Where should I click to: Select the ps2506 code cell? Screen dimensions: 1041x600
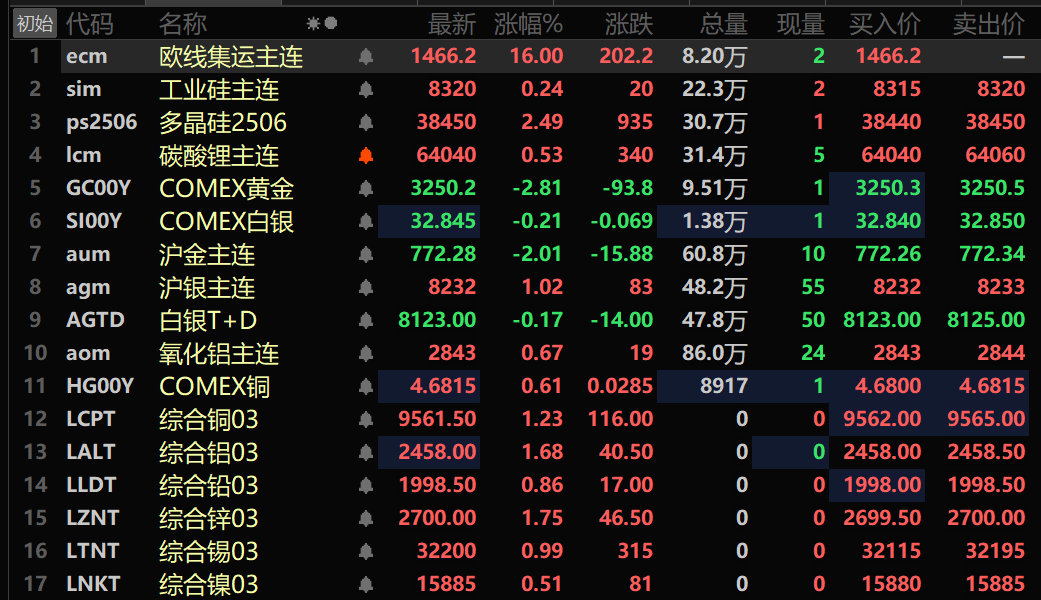pyautogui.click(x=102, y=122)
